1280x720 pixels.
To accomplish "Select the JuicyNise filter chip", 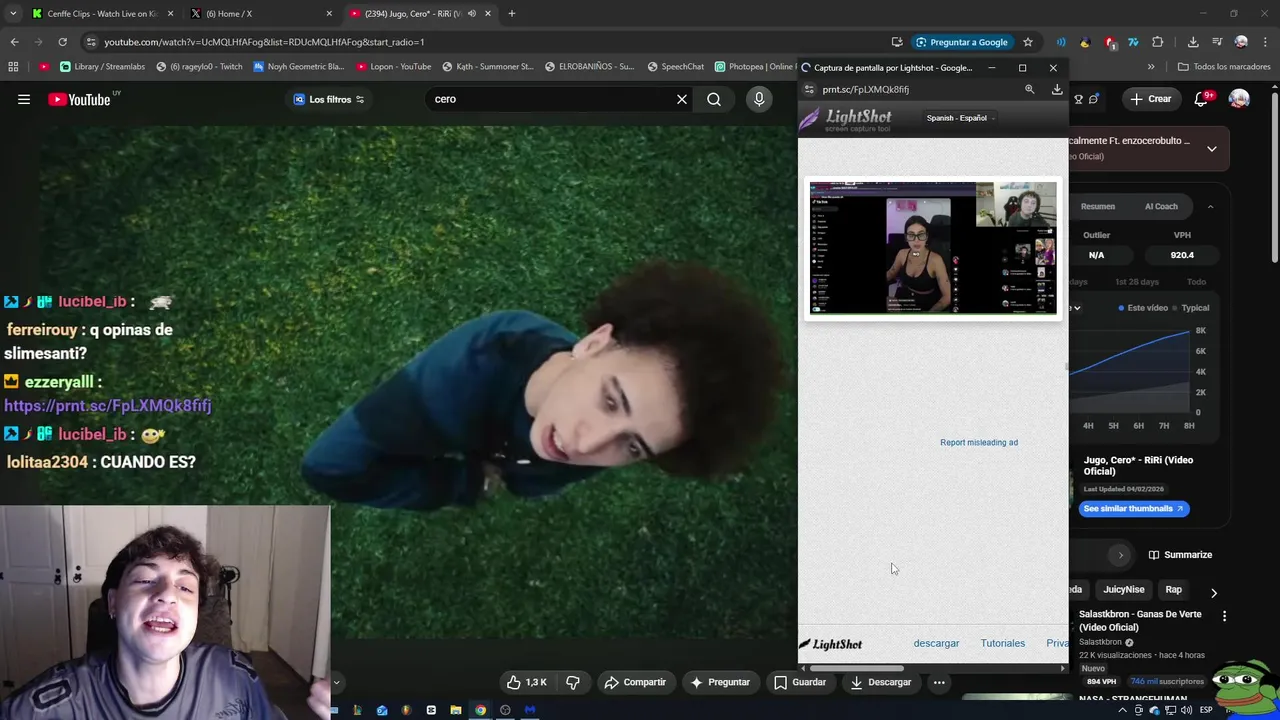I will click(x=1123, y=590).
